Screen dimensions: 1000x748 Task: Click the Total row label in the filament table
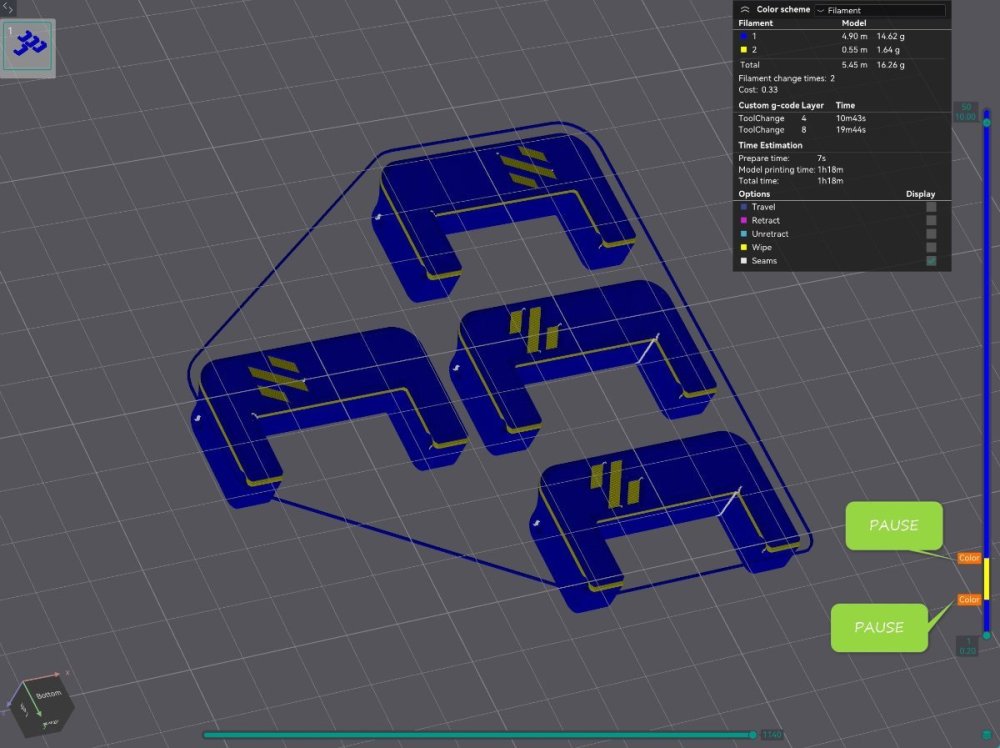tap(750, 64)
